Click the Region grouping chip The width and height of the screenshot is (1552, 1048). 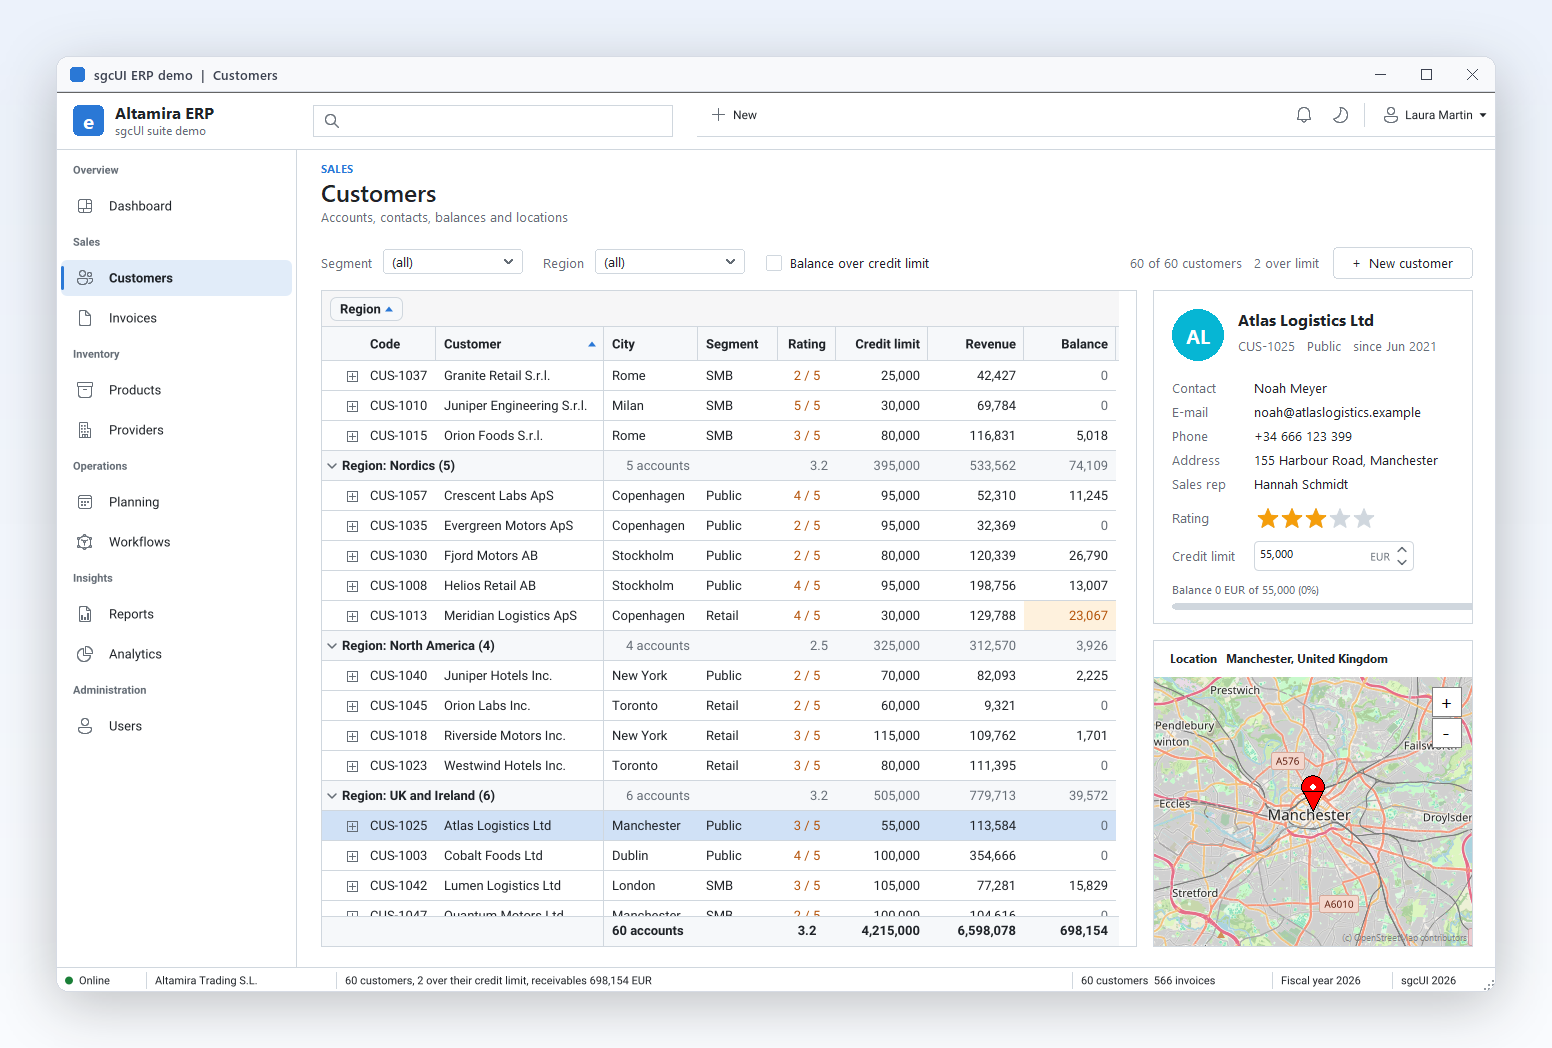click(x=366, y=309)
